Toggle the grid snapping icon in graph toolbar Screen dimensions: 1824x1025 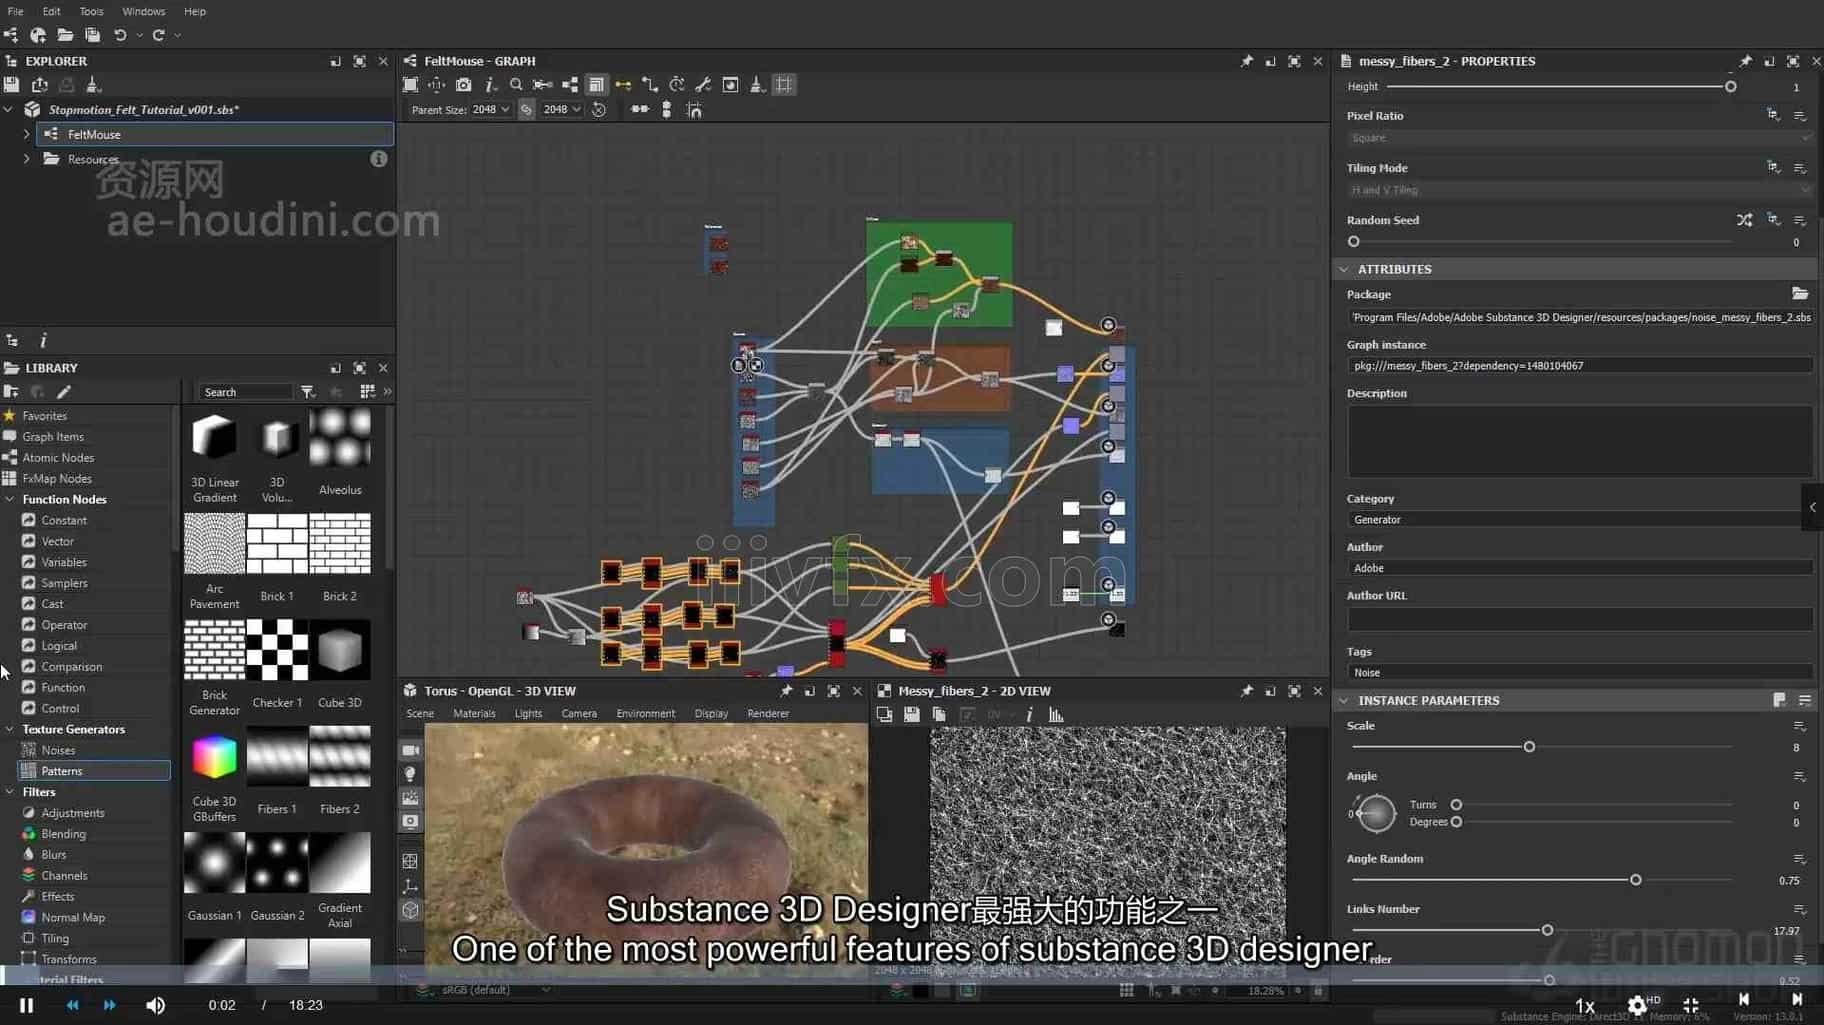[x=784, y=85]
